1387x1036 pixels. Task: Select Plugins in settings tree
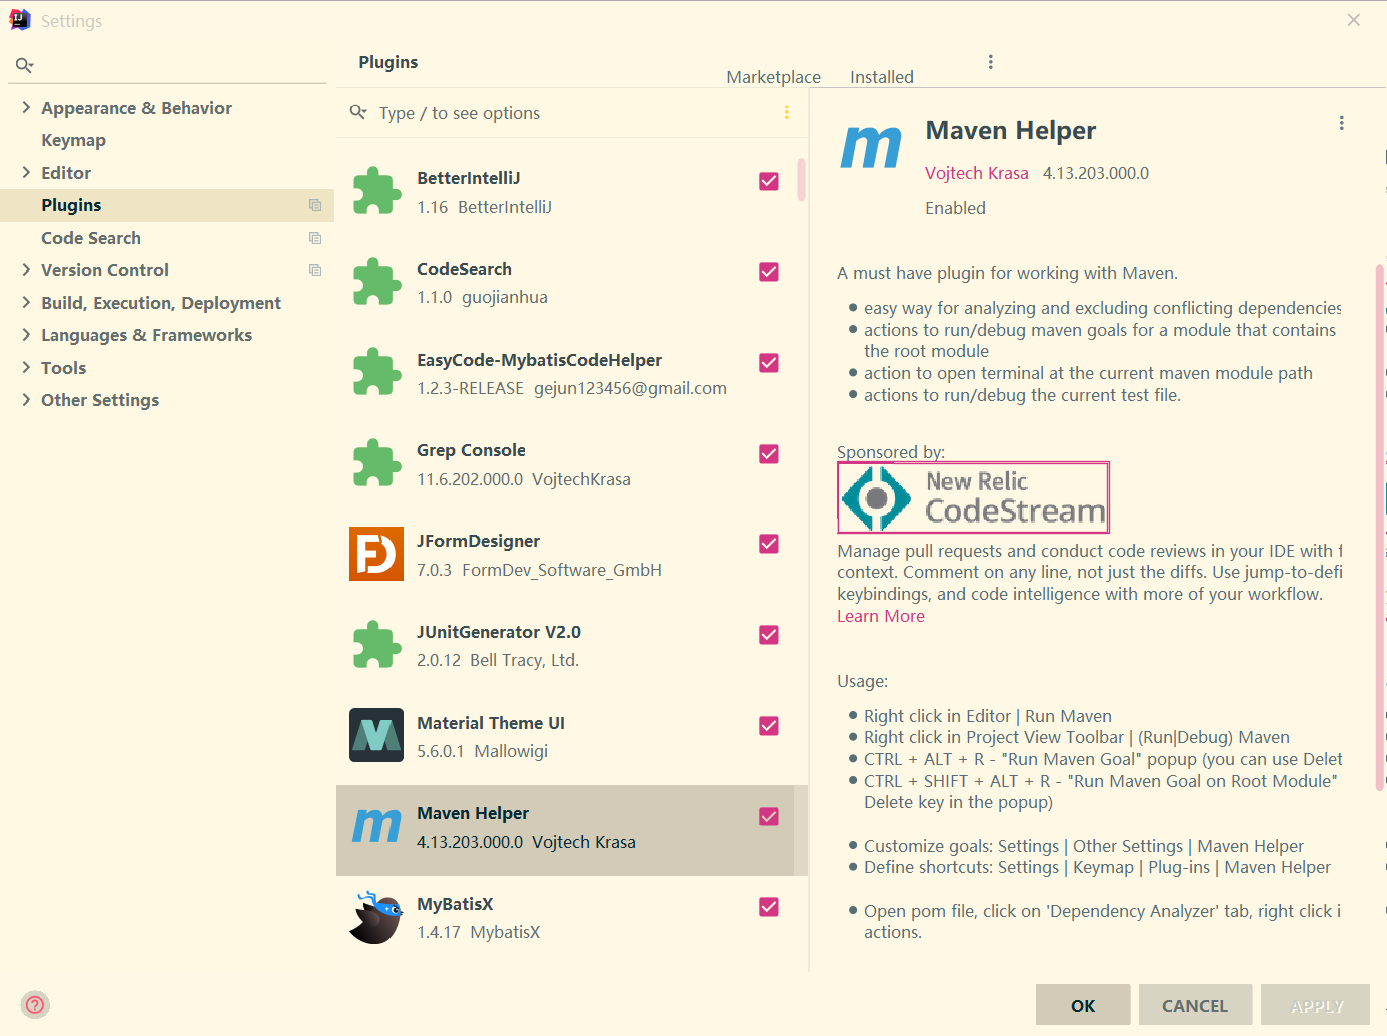pyautogui.click(x=71, y=205)
